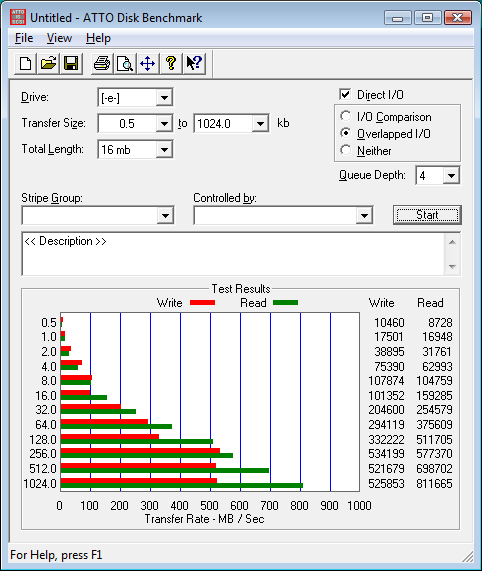Open the View menu
Image resolution: width=482 pixels, height=571 pixels.
59,38
